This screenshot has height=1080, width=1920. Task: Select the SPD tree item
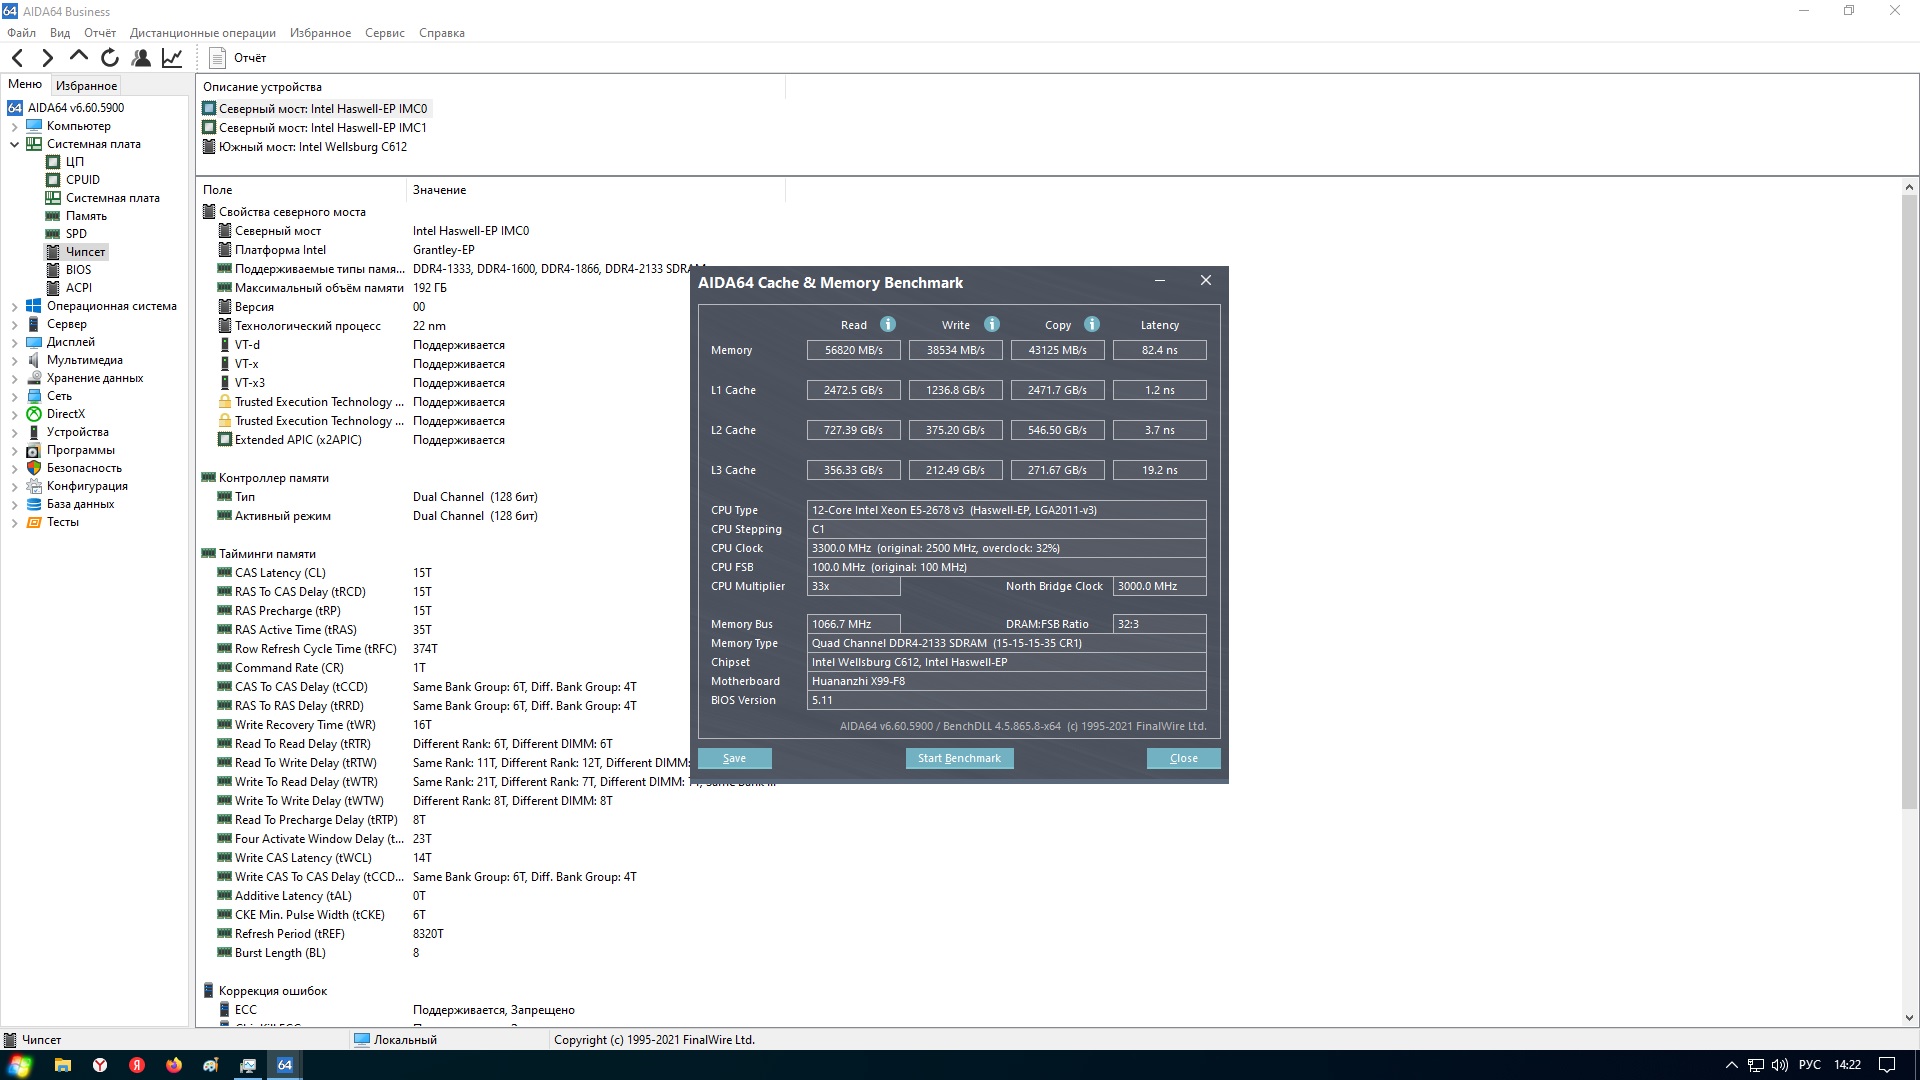click(76, 234)
